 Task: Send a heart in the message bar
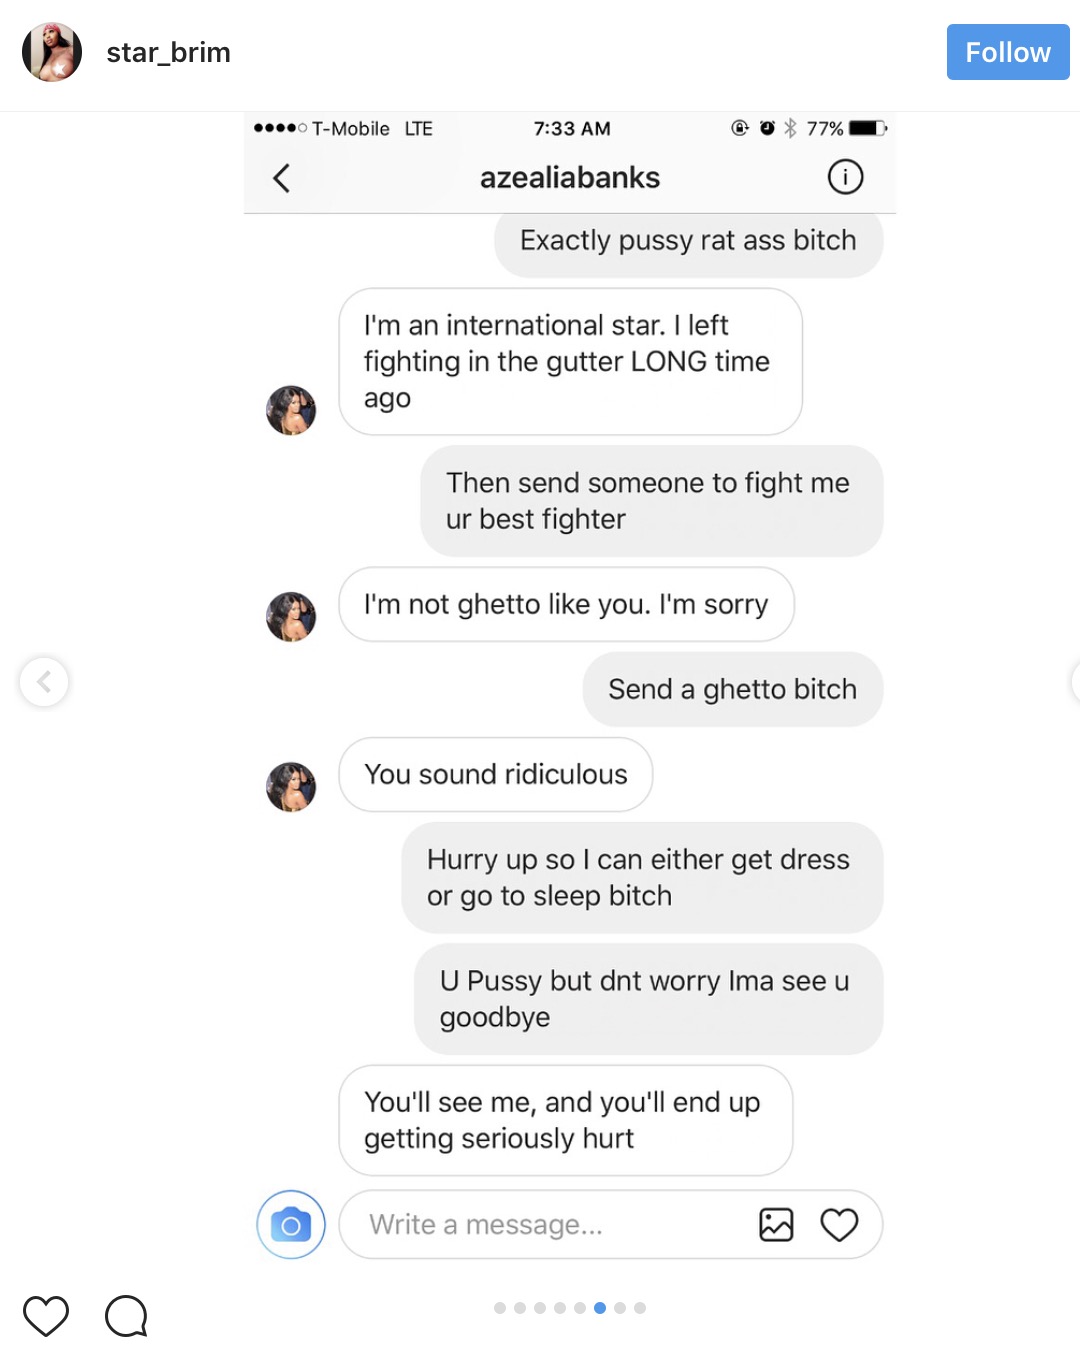coord(839,1224)
